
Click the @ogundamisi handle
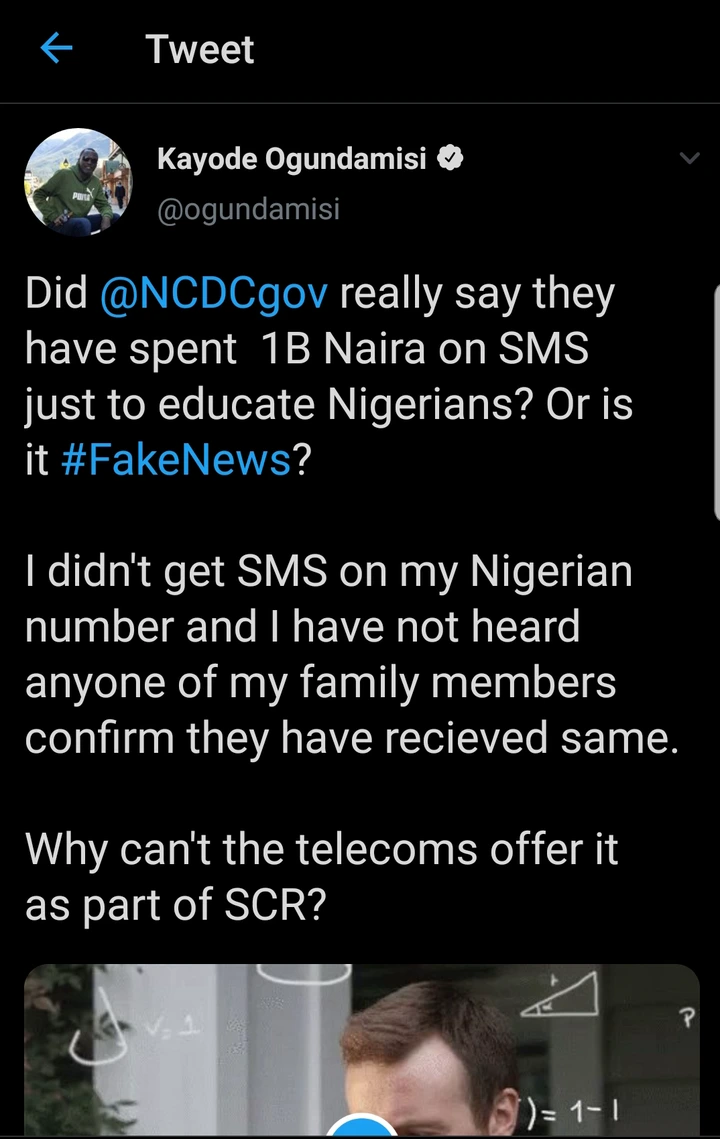point(248,209)
